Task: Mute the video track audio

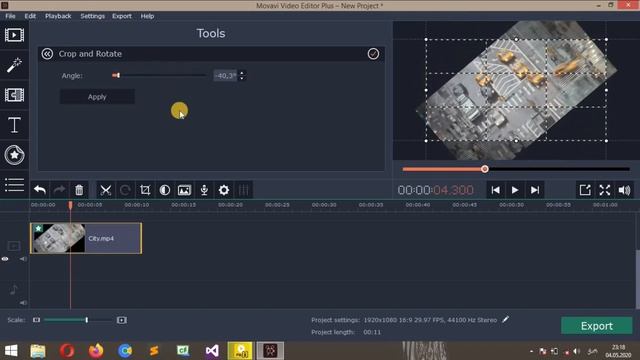Action: [23, 259]
